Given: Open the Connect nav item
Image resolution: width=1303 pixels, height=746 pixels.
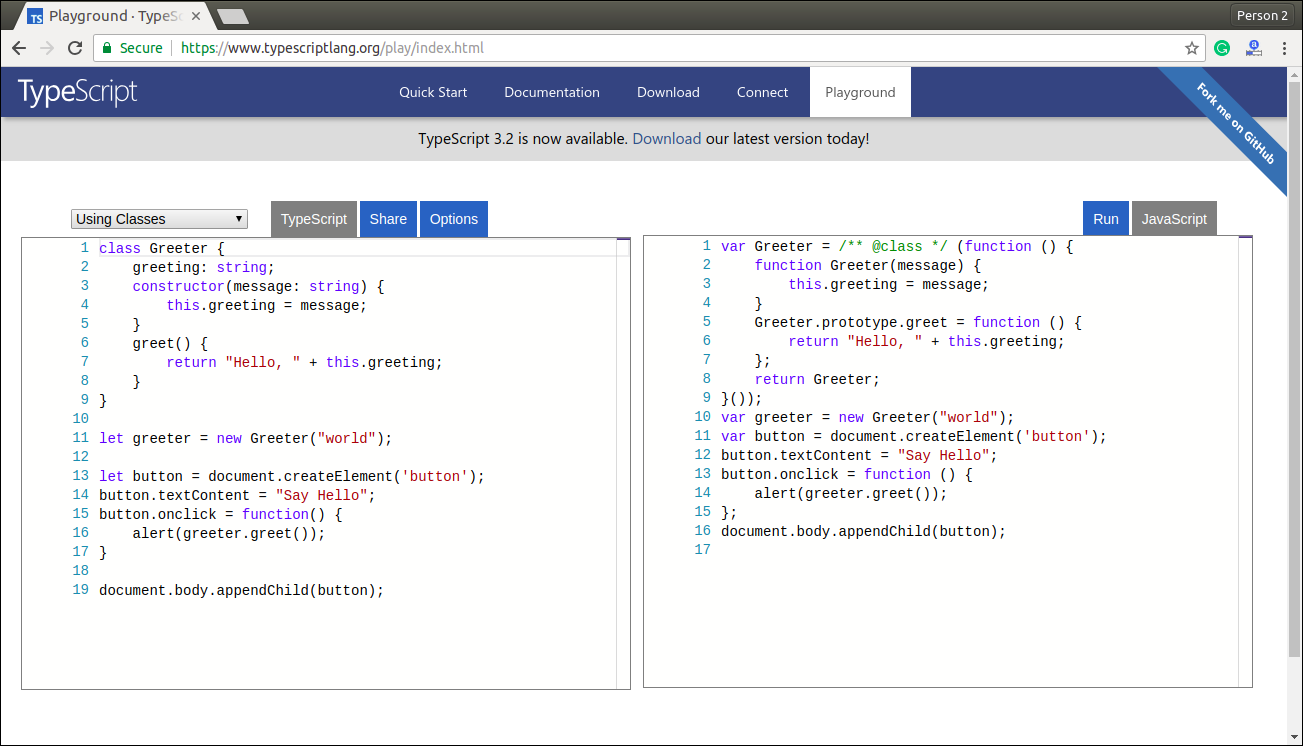Looking at the screenshot, I should [x=763, y=92].
